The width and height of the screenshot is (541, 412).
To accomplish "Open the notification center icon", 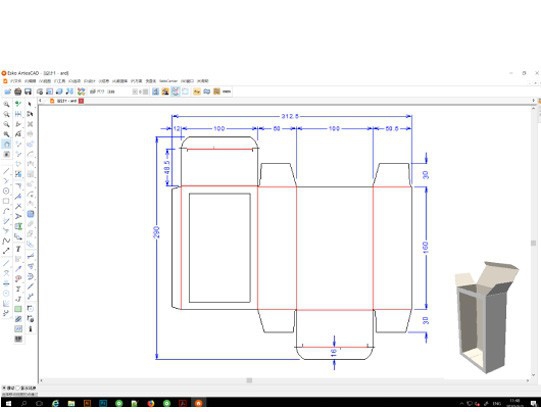I will click(x=534, y=403).
